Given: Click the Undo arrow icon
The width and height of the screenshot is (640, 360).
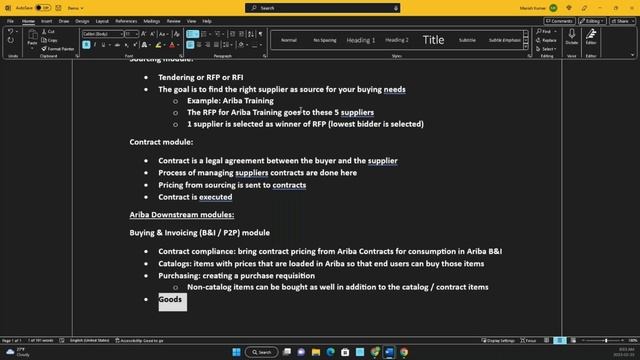Looking at the screenshot, I should tap(11, 31).
